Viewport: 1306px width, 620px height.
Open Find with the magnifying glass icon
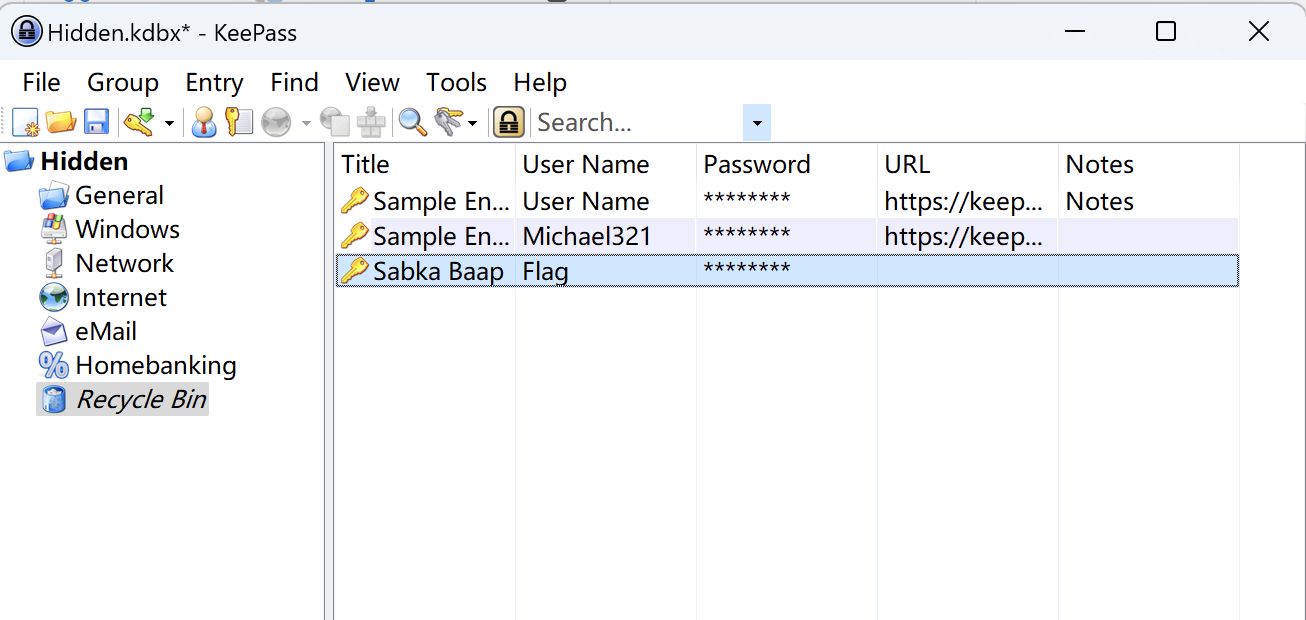(x=412, y=122)
